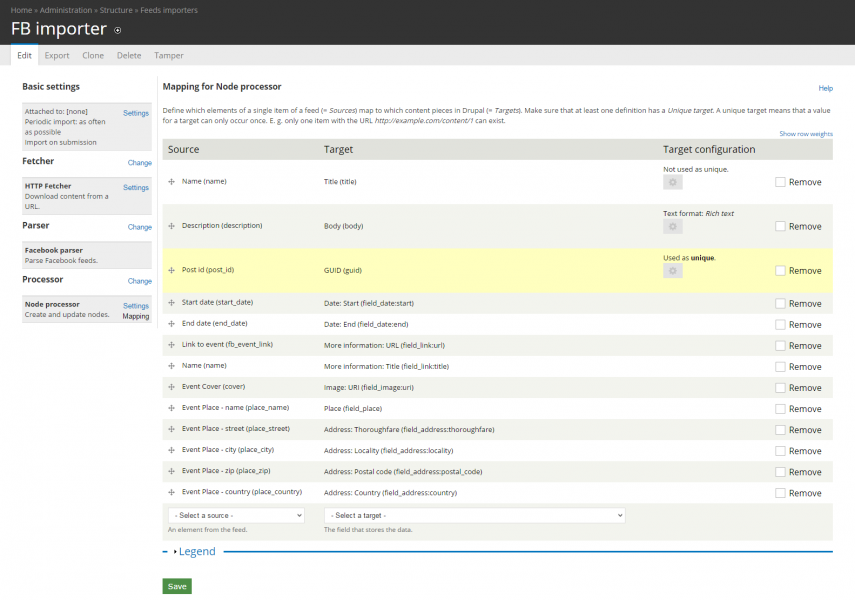Click drag handle of Start date row
The image size is (855, 600).
(171, 303)
